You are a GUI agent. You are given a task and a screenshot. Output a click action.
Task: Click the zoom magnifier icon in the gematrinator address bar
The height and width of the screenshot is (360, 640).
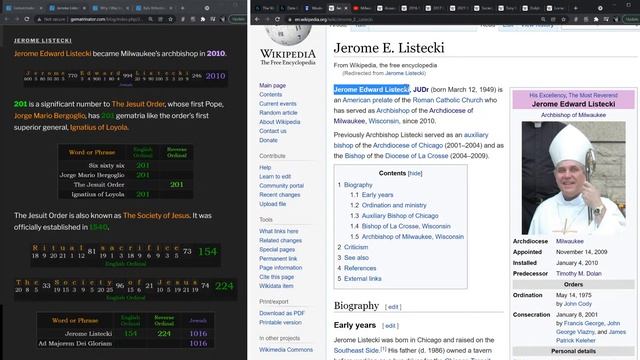tap(151, 19)
